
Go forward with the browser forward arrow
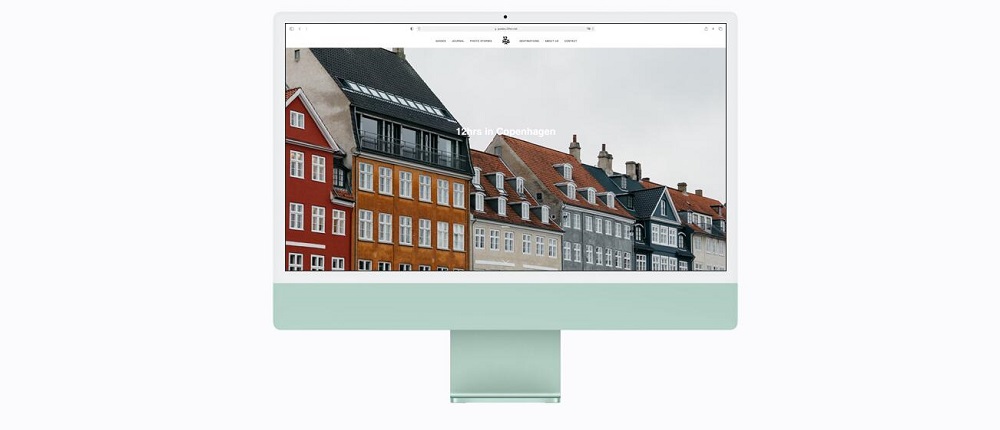[306, 29]
